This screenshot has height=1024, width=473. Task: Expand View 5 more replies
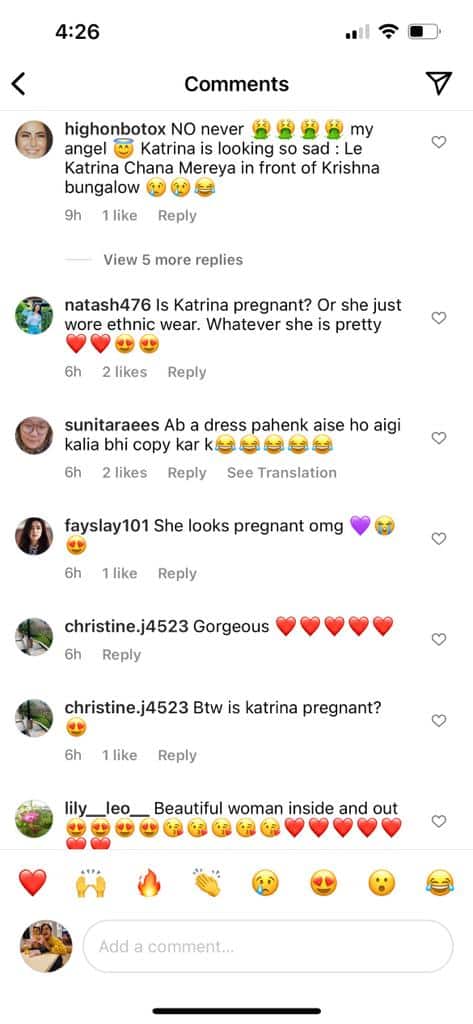(172, 259)
